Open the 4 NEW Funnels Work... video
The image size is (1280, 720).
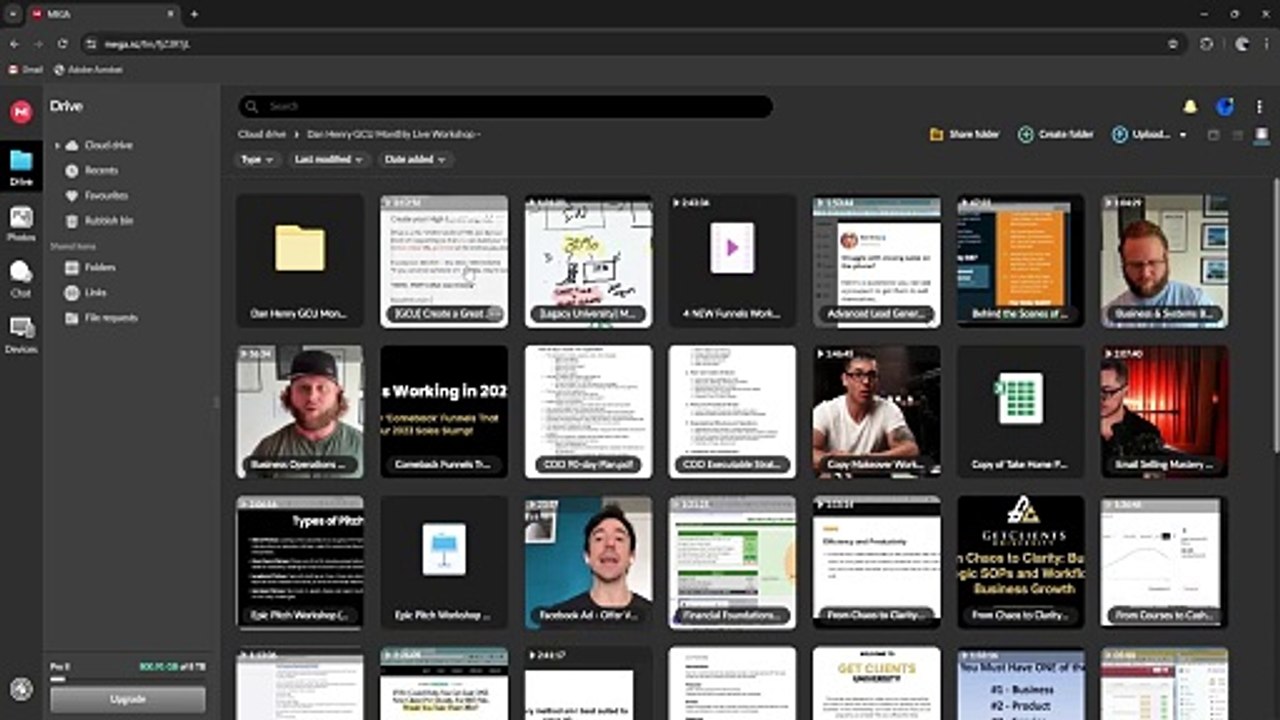pyautogui.click(x=732, y=260)
